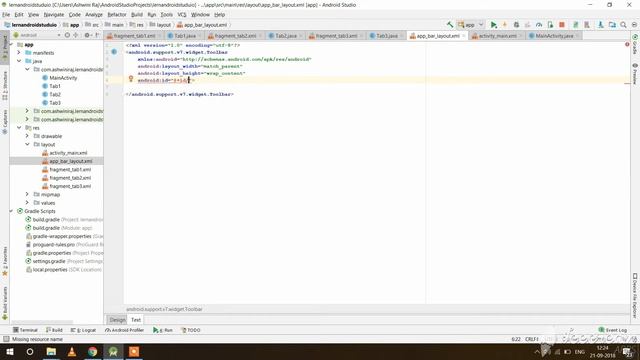The width and height of the screenshot is (640, 360).
Task: Open fragment_tab2.xml in the project tree
Action: coord(70,178)
